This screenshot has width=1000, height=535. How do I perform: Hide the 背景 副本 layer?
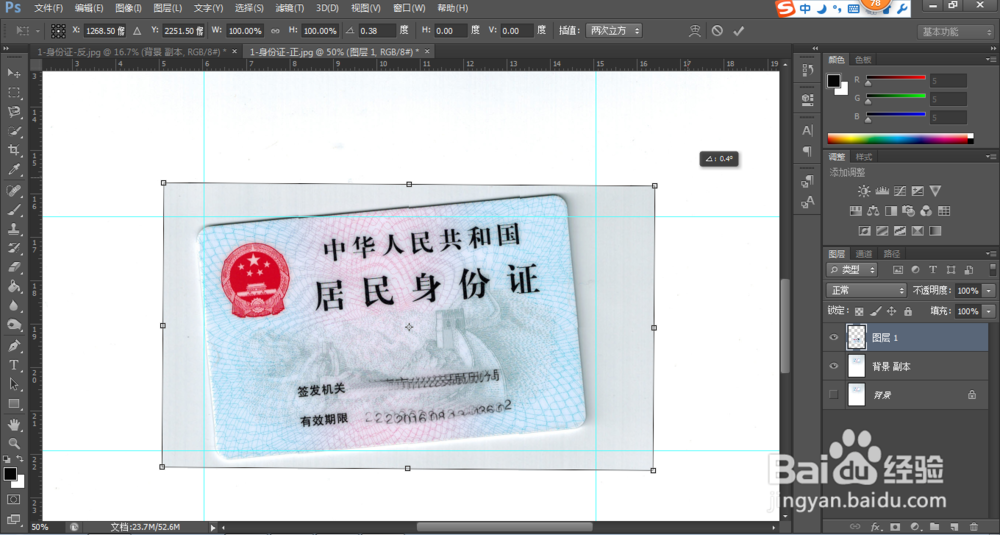(834, 366)
